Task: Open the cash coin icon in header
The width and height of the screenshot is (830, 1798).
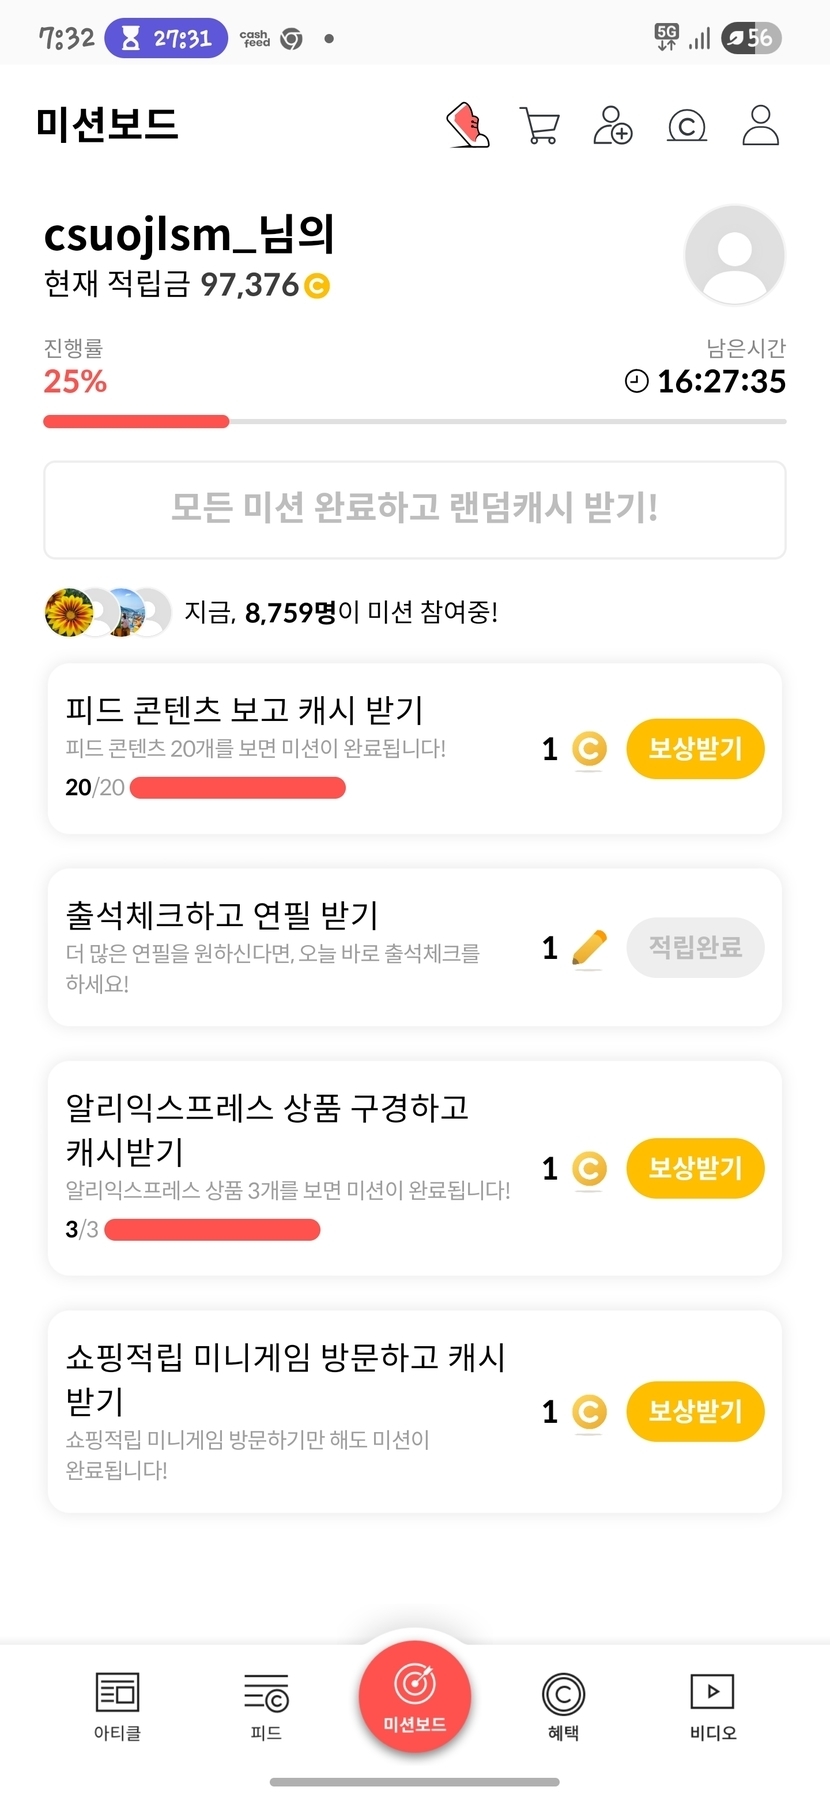Action: pyautogui.click(x=686, y=126)
